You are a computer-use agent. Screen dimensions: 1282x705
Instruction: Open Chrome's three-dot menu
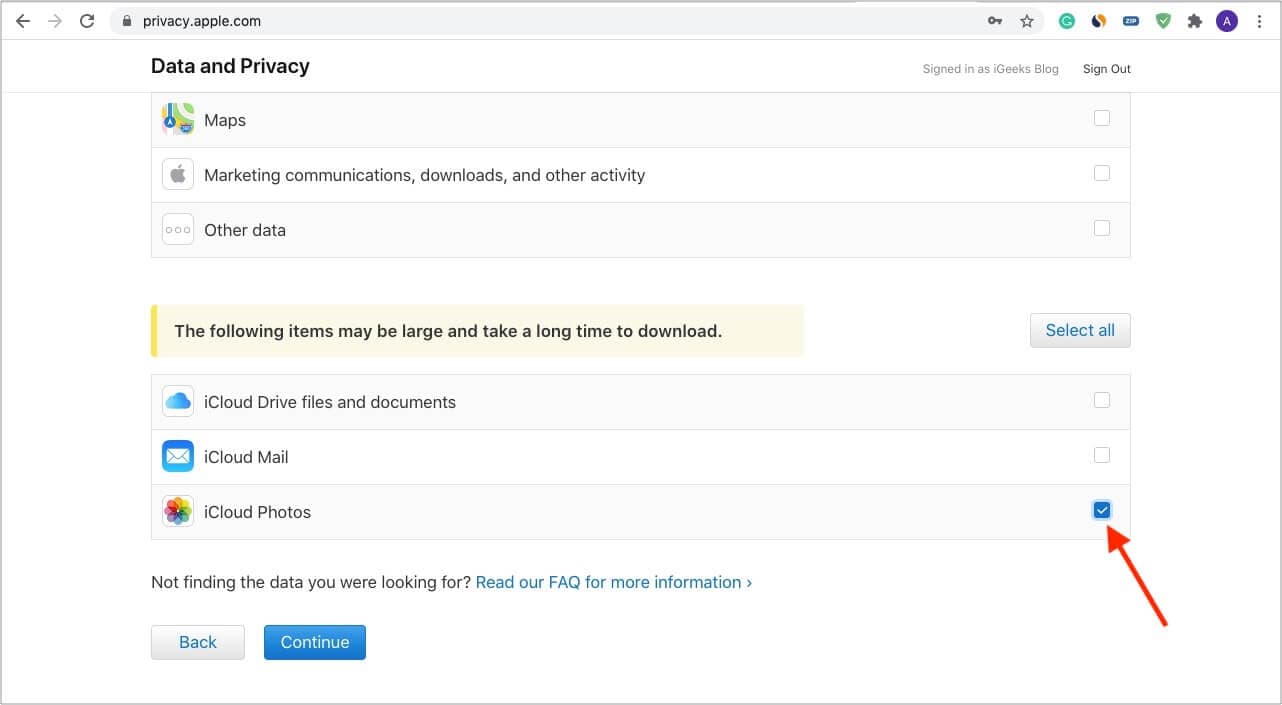[x=1258, y=21]
